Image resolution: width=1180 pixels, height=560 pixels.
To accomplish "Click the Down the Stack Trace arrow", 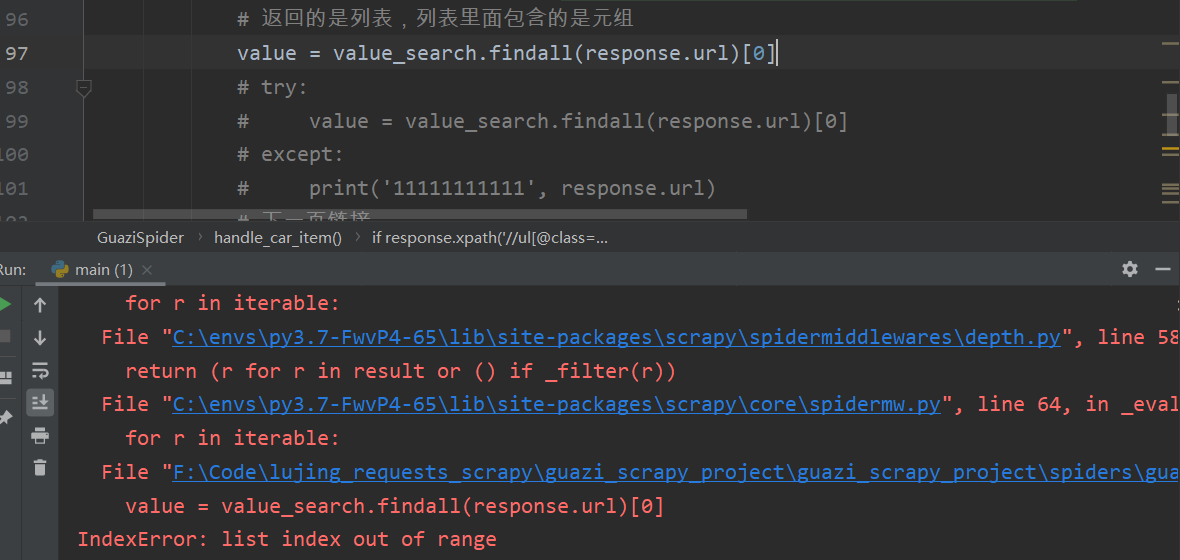I will click(40, 338).
